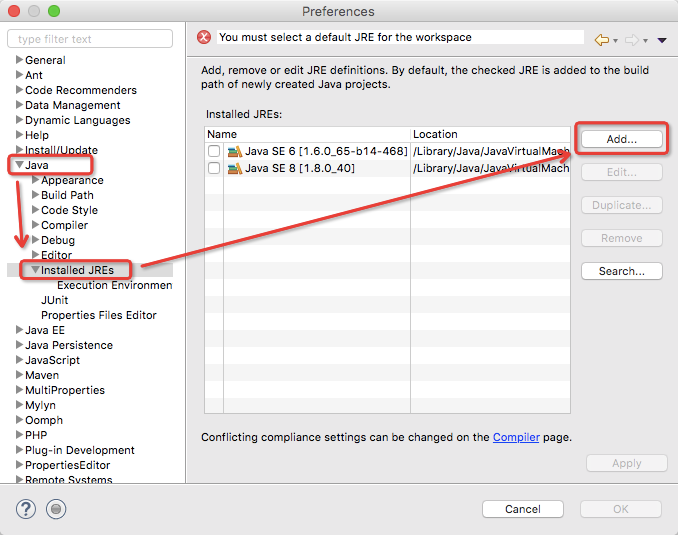This screenshot has width=678, height=535.
Task: Select PHP tree item
Action: click(36, 435)
